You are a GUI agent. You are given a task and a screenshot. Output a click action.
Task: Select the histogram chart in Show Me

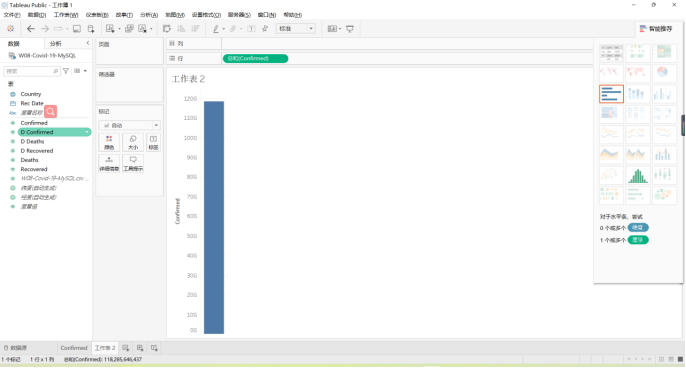(637, 175)
